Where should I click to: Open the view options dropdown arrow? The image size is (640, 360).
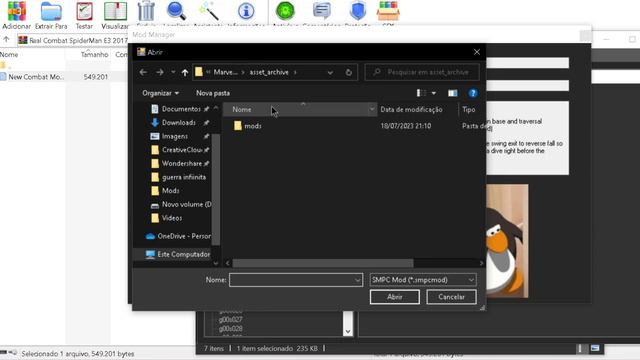click(x=434, y=93)
